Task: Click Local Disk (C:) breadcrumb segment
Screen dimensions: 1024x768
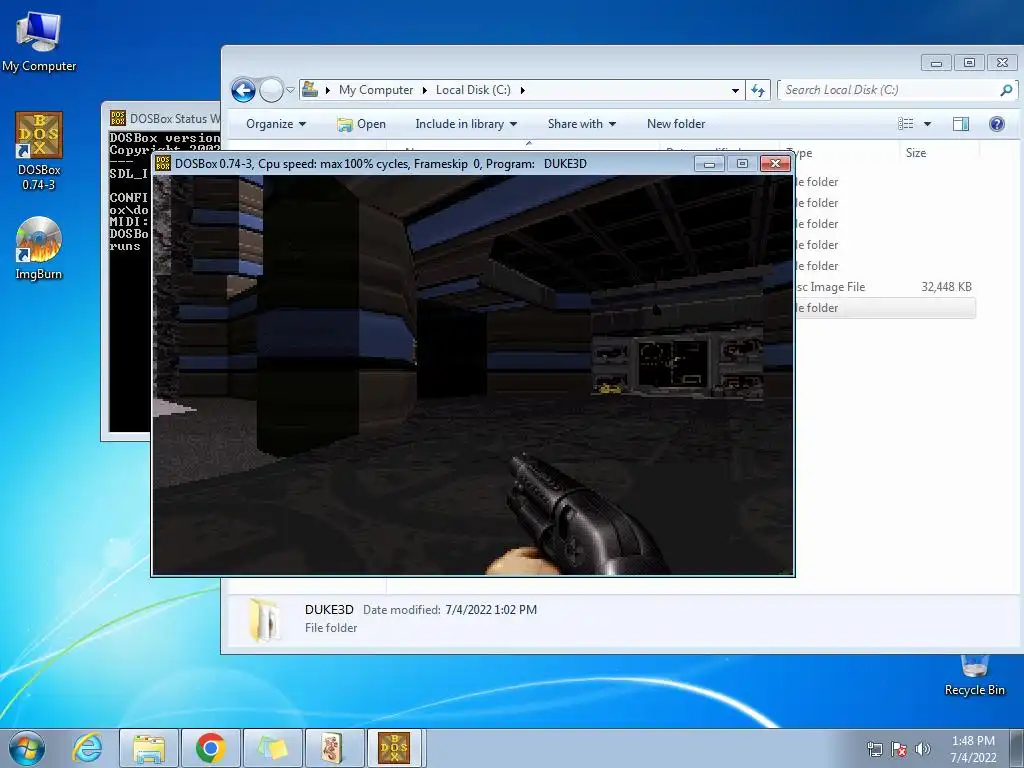Action: point(473,90)
